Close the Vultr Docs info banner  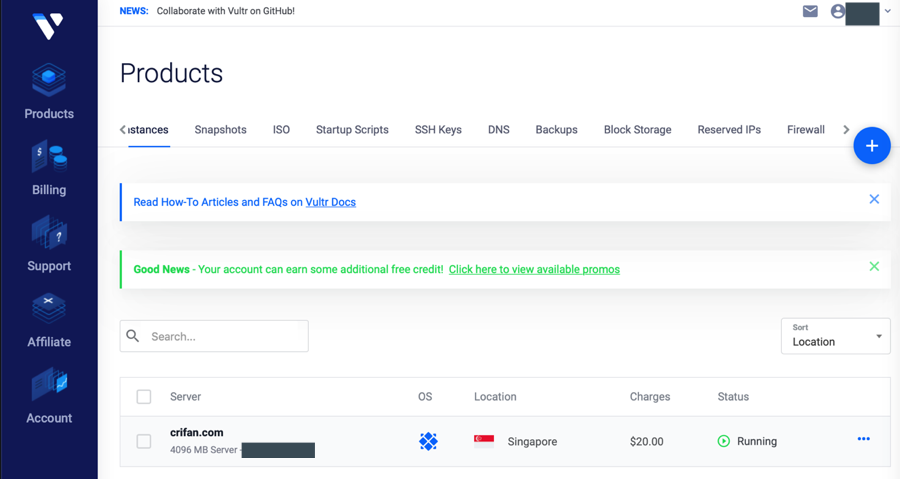pos(874,199)
